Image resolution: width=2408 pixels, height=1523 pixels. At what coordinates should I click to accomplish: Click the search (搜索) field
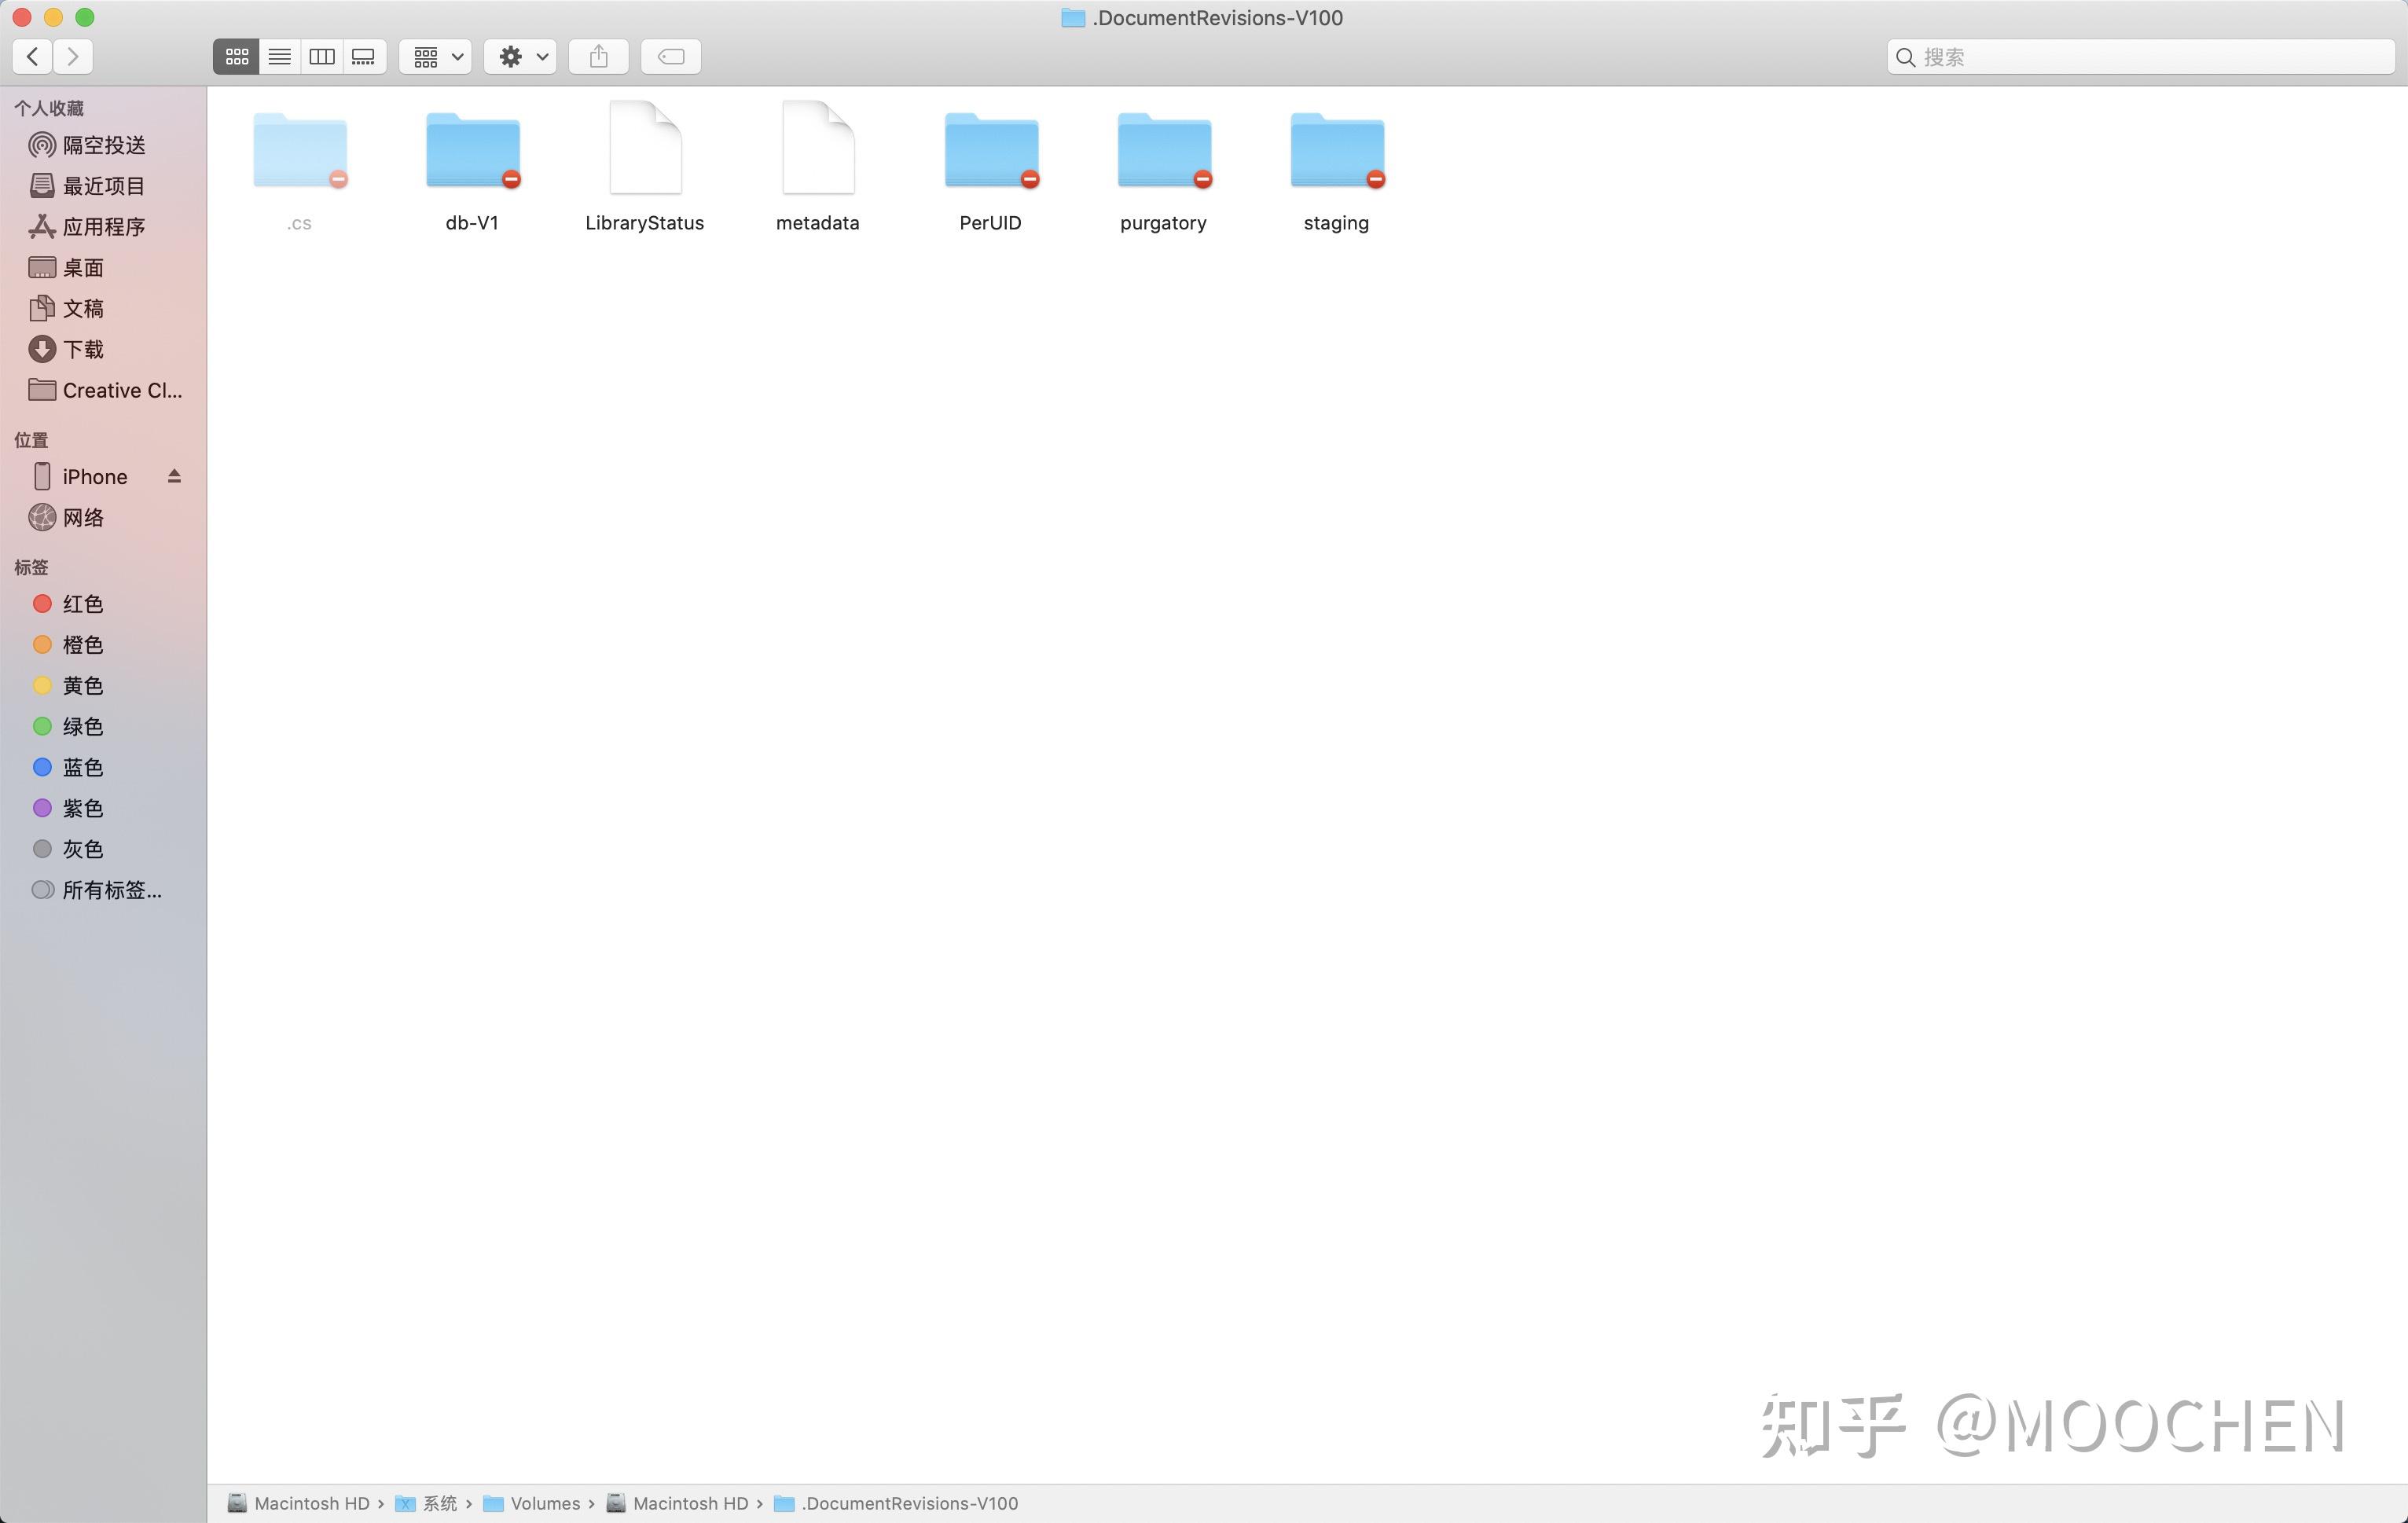tap(2150, 57)
